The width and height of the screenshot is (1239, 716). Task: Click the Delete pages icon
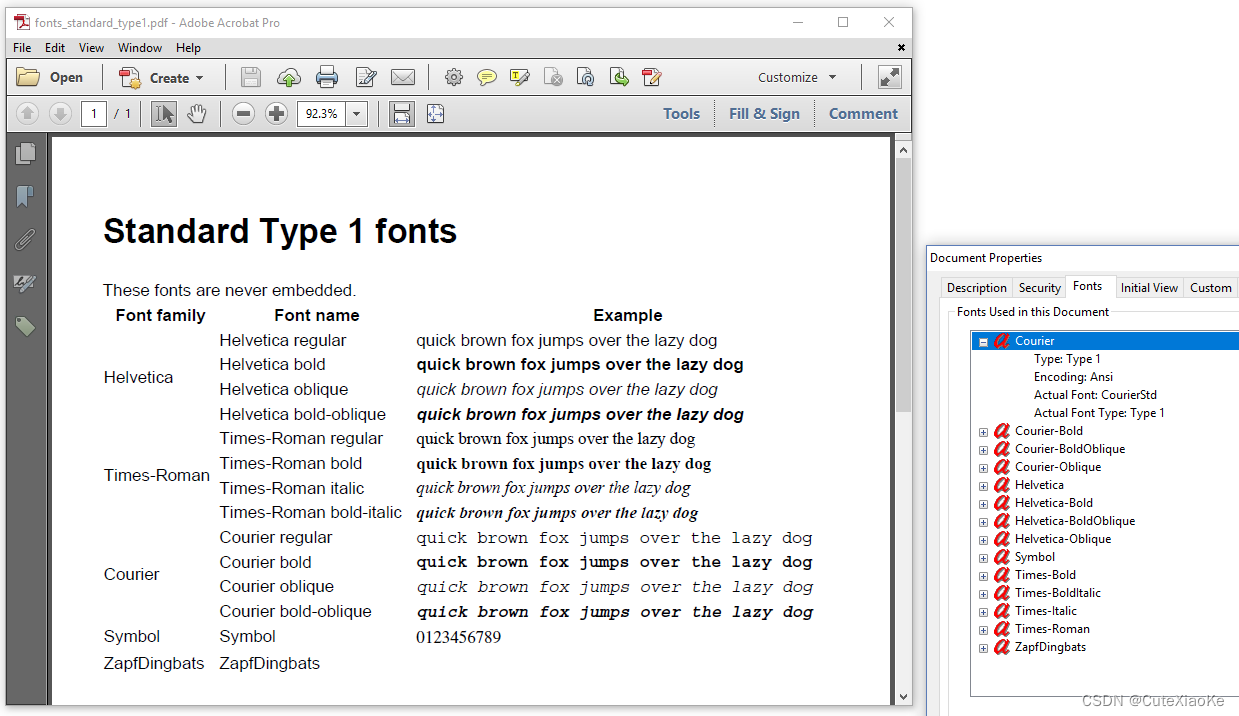coord(553,77)
